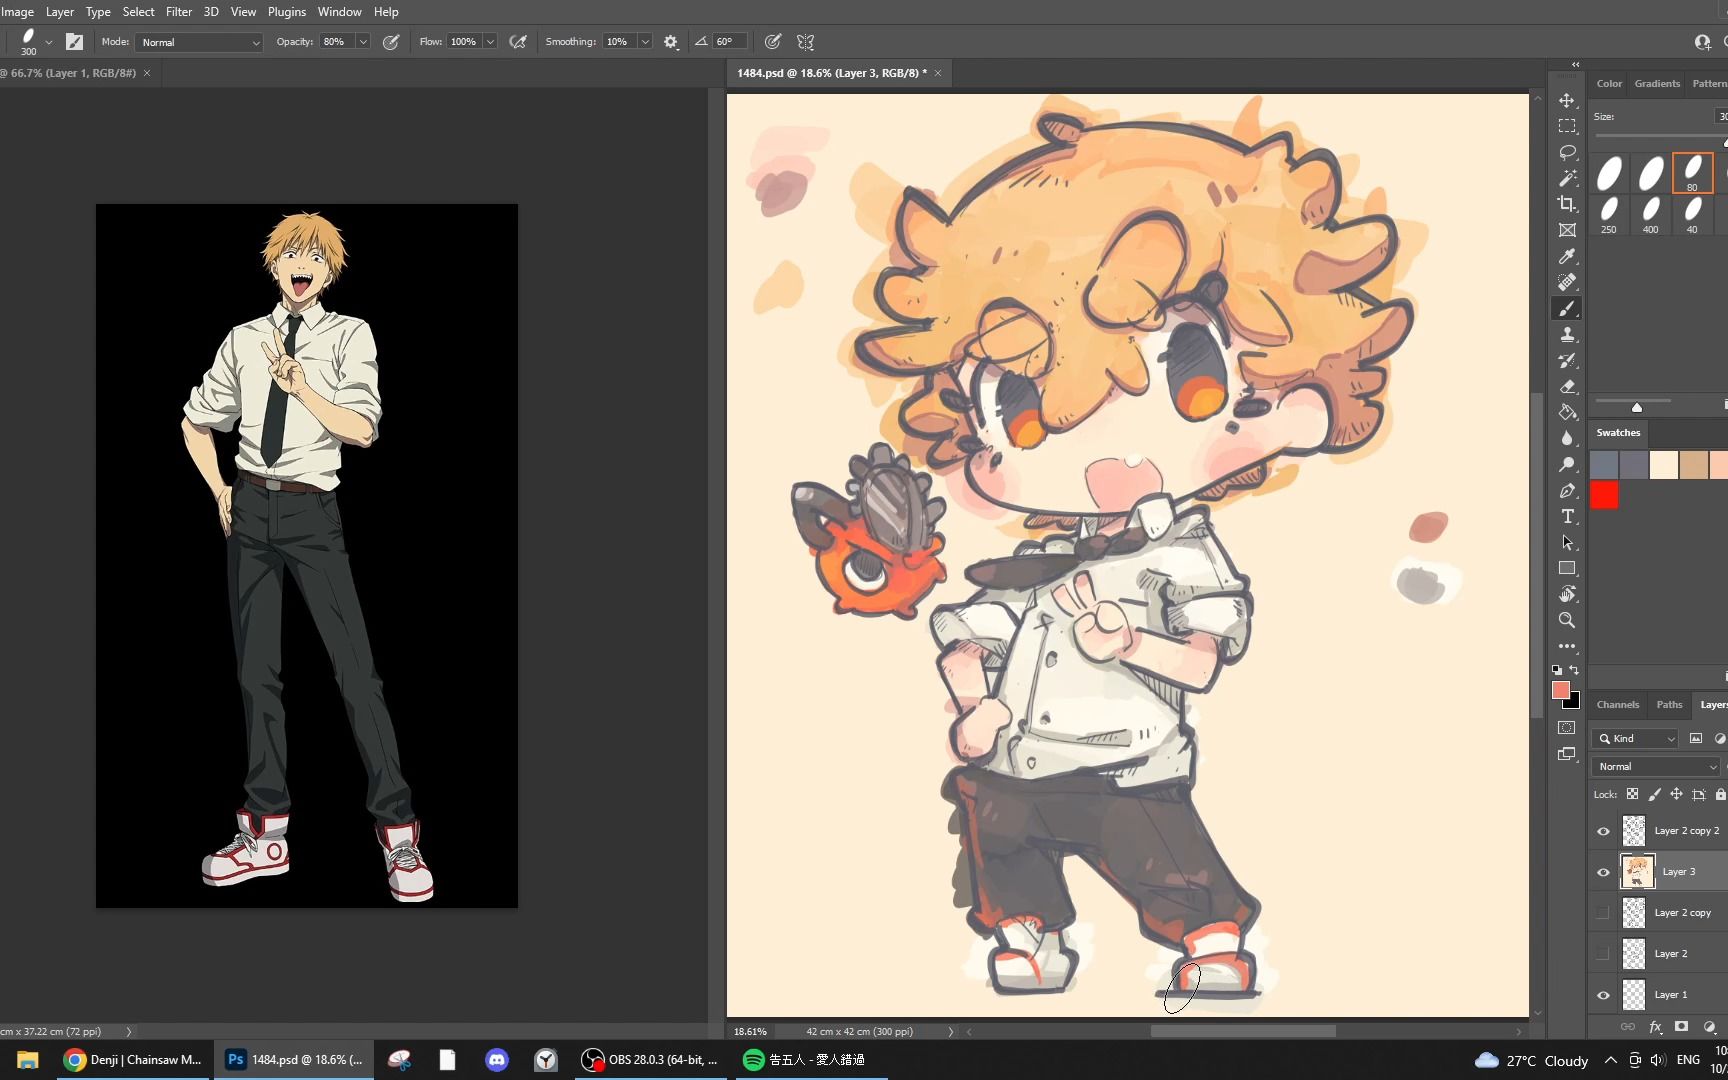Select the Rectangular Marquee tool
The image size is (1728, 1080).
pyautogui.click(x=1567, y=126)
